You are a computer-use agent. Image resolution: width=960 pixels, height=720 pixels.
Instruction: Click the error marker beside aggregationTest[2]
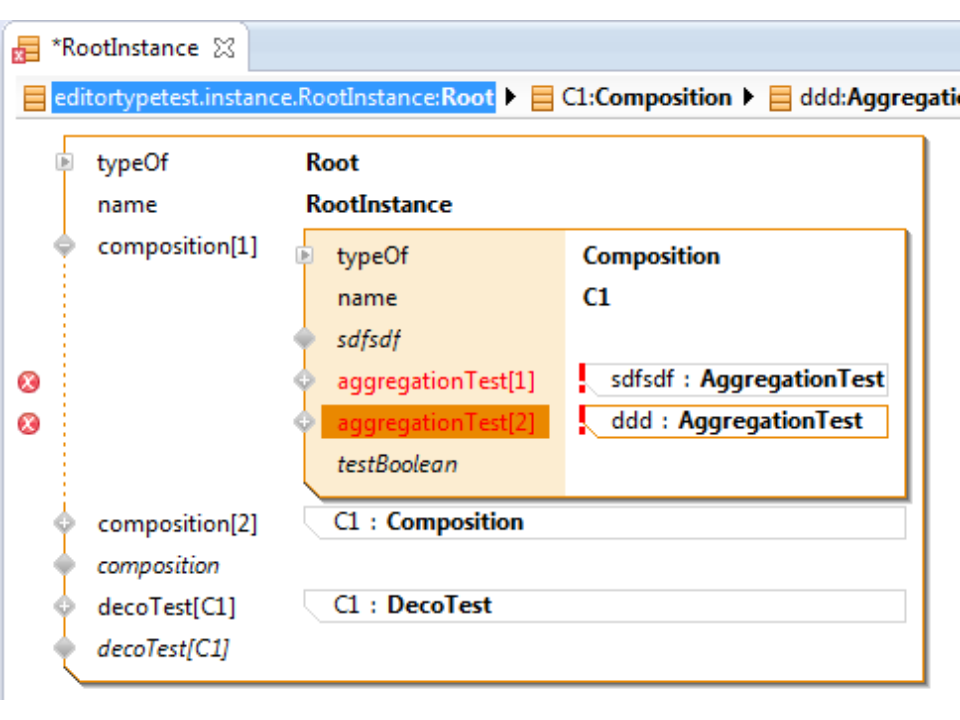click(x=30, y=424)
